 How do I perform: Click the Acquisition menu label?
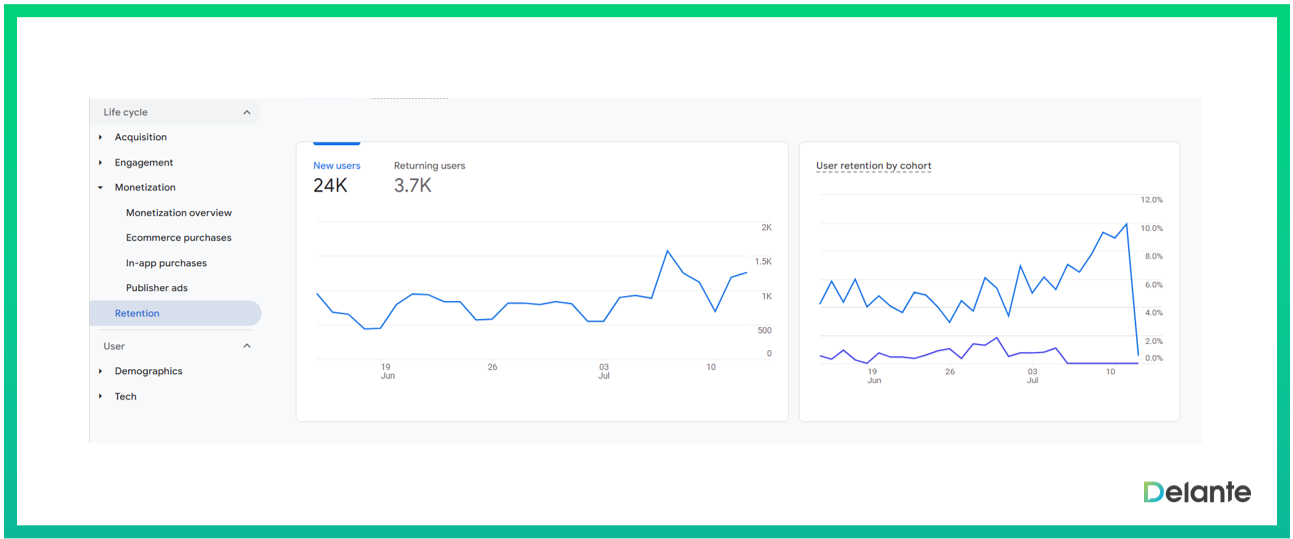140,137
